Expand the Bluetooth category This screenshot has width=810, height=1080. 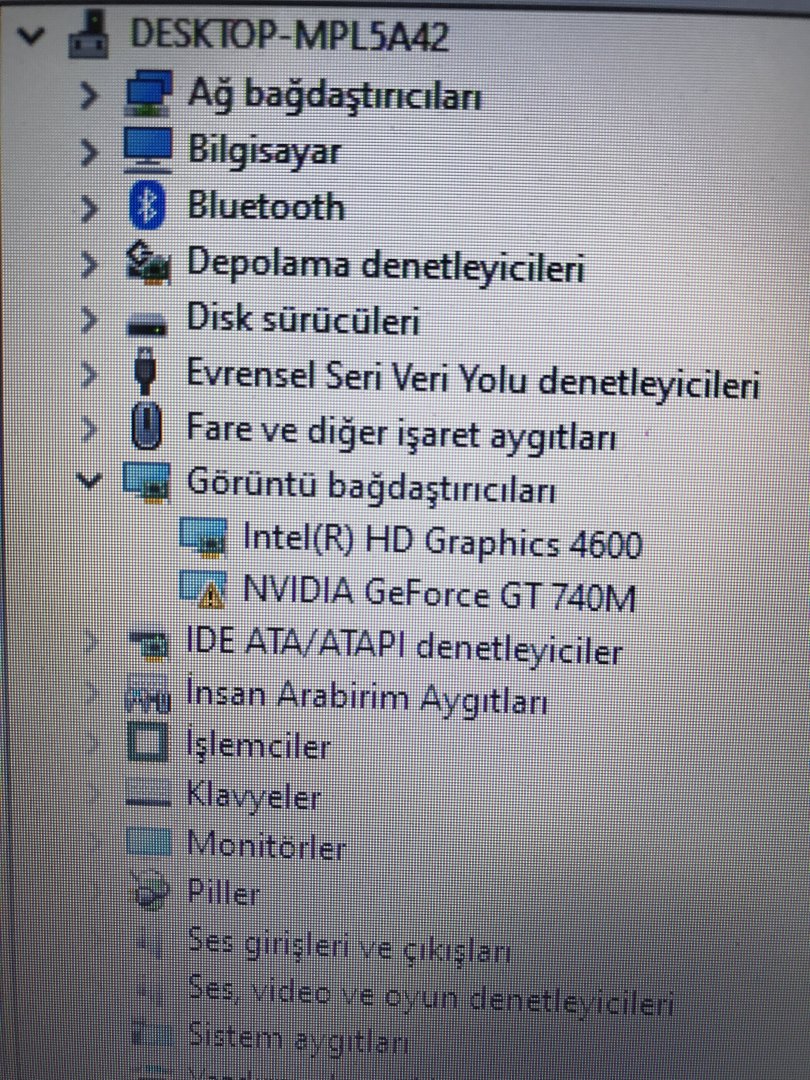[x=88, y=208]
